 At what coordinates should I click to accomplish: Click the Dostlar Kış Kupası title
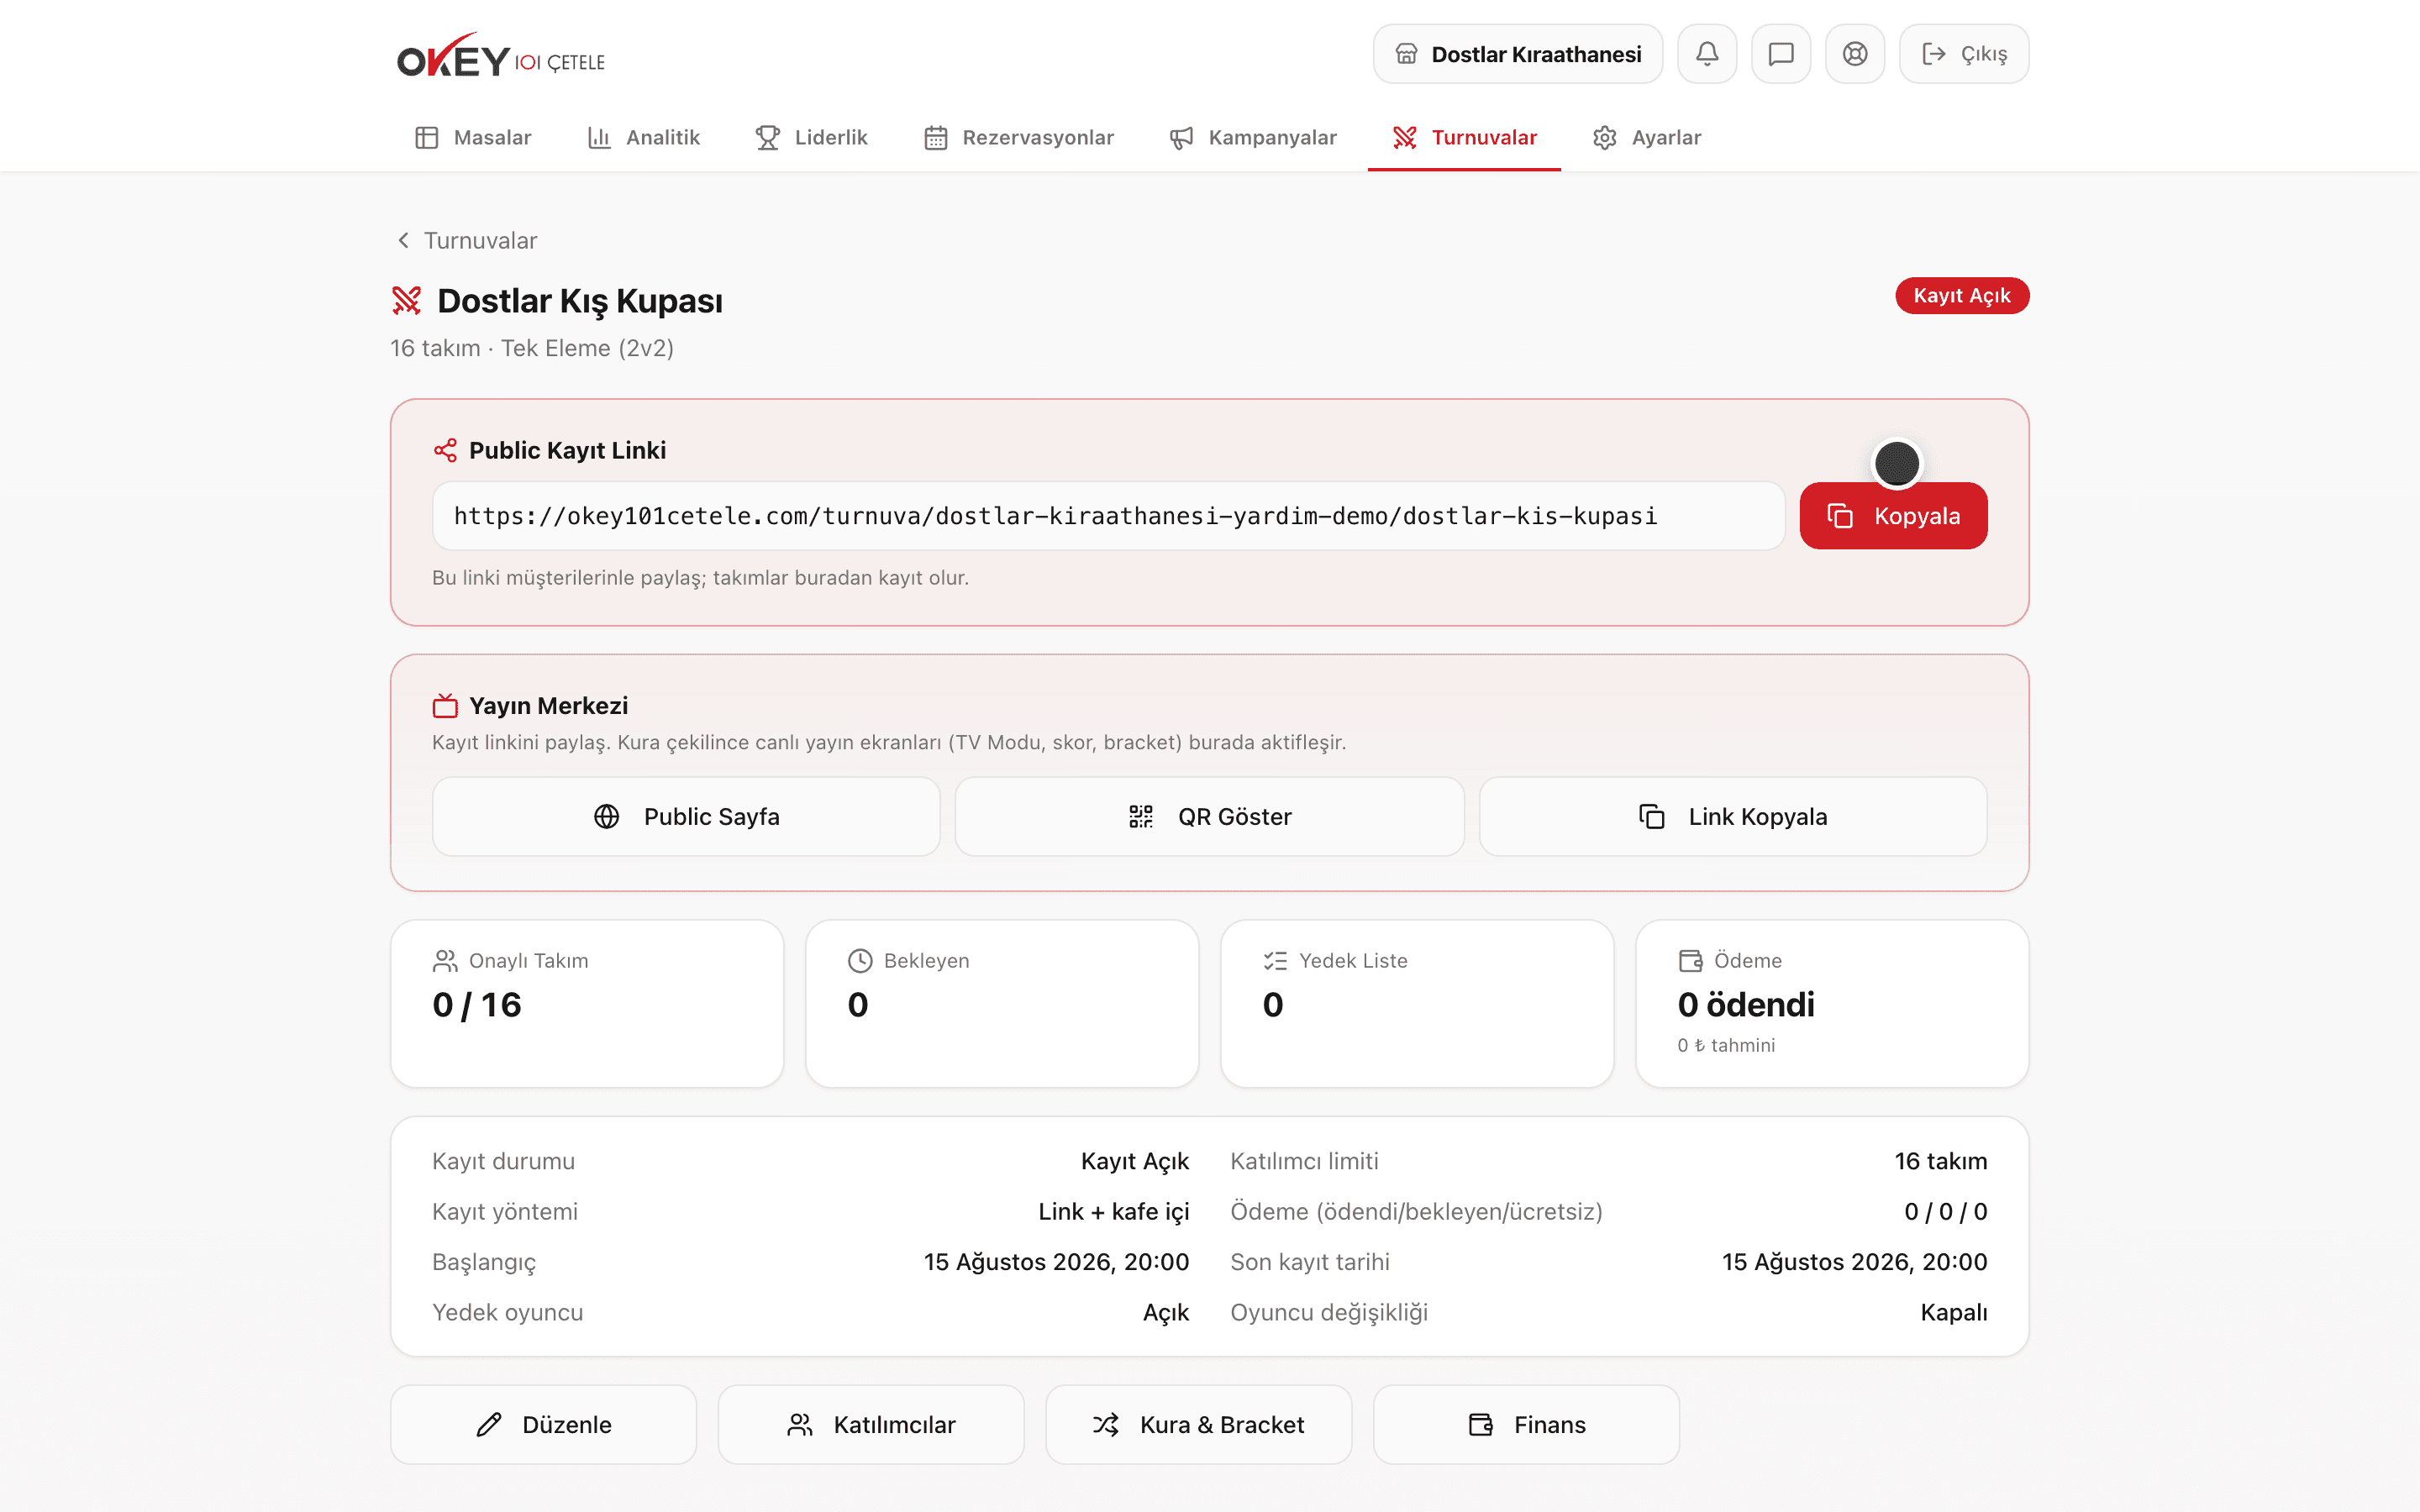point(580,300)
